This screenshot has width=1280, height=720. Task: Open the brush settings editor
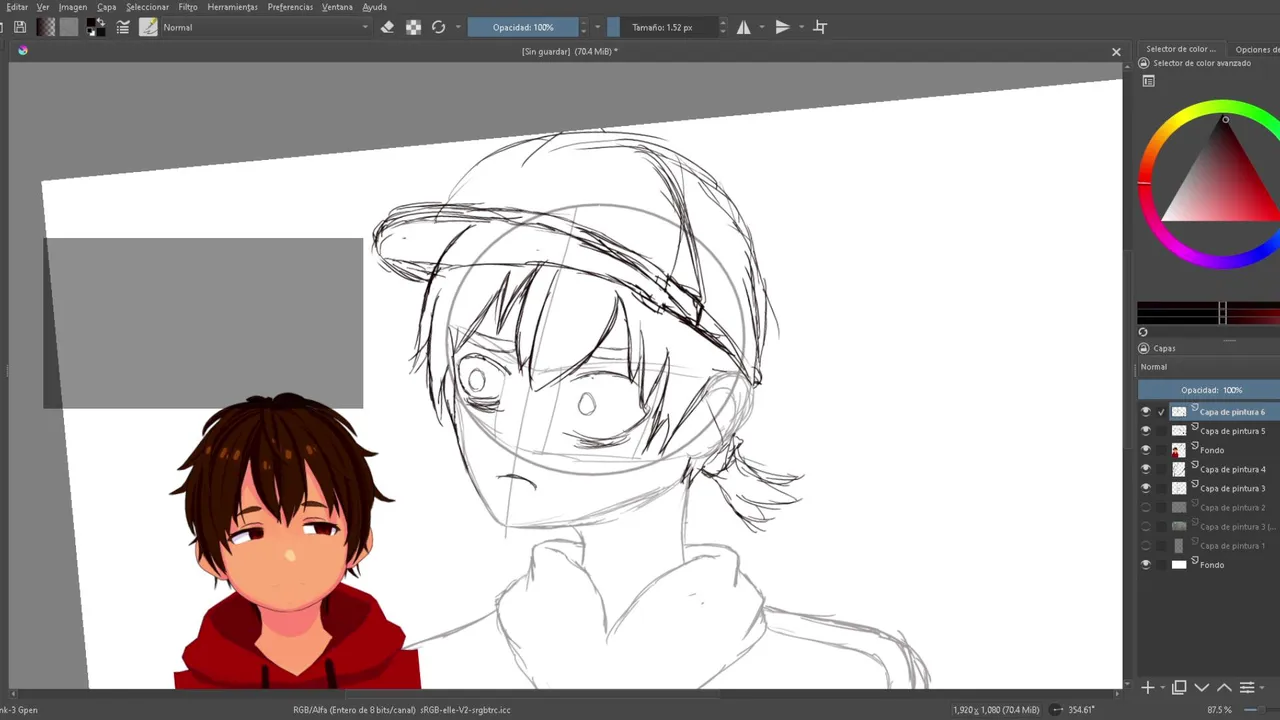123,27
